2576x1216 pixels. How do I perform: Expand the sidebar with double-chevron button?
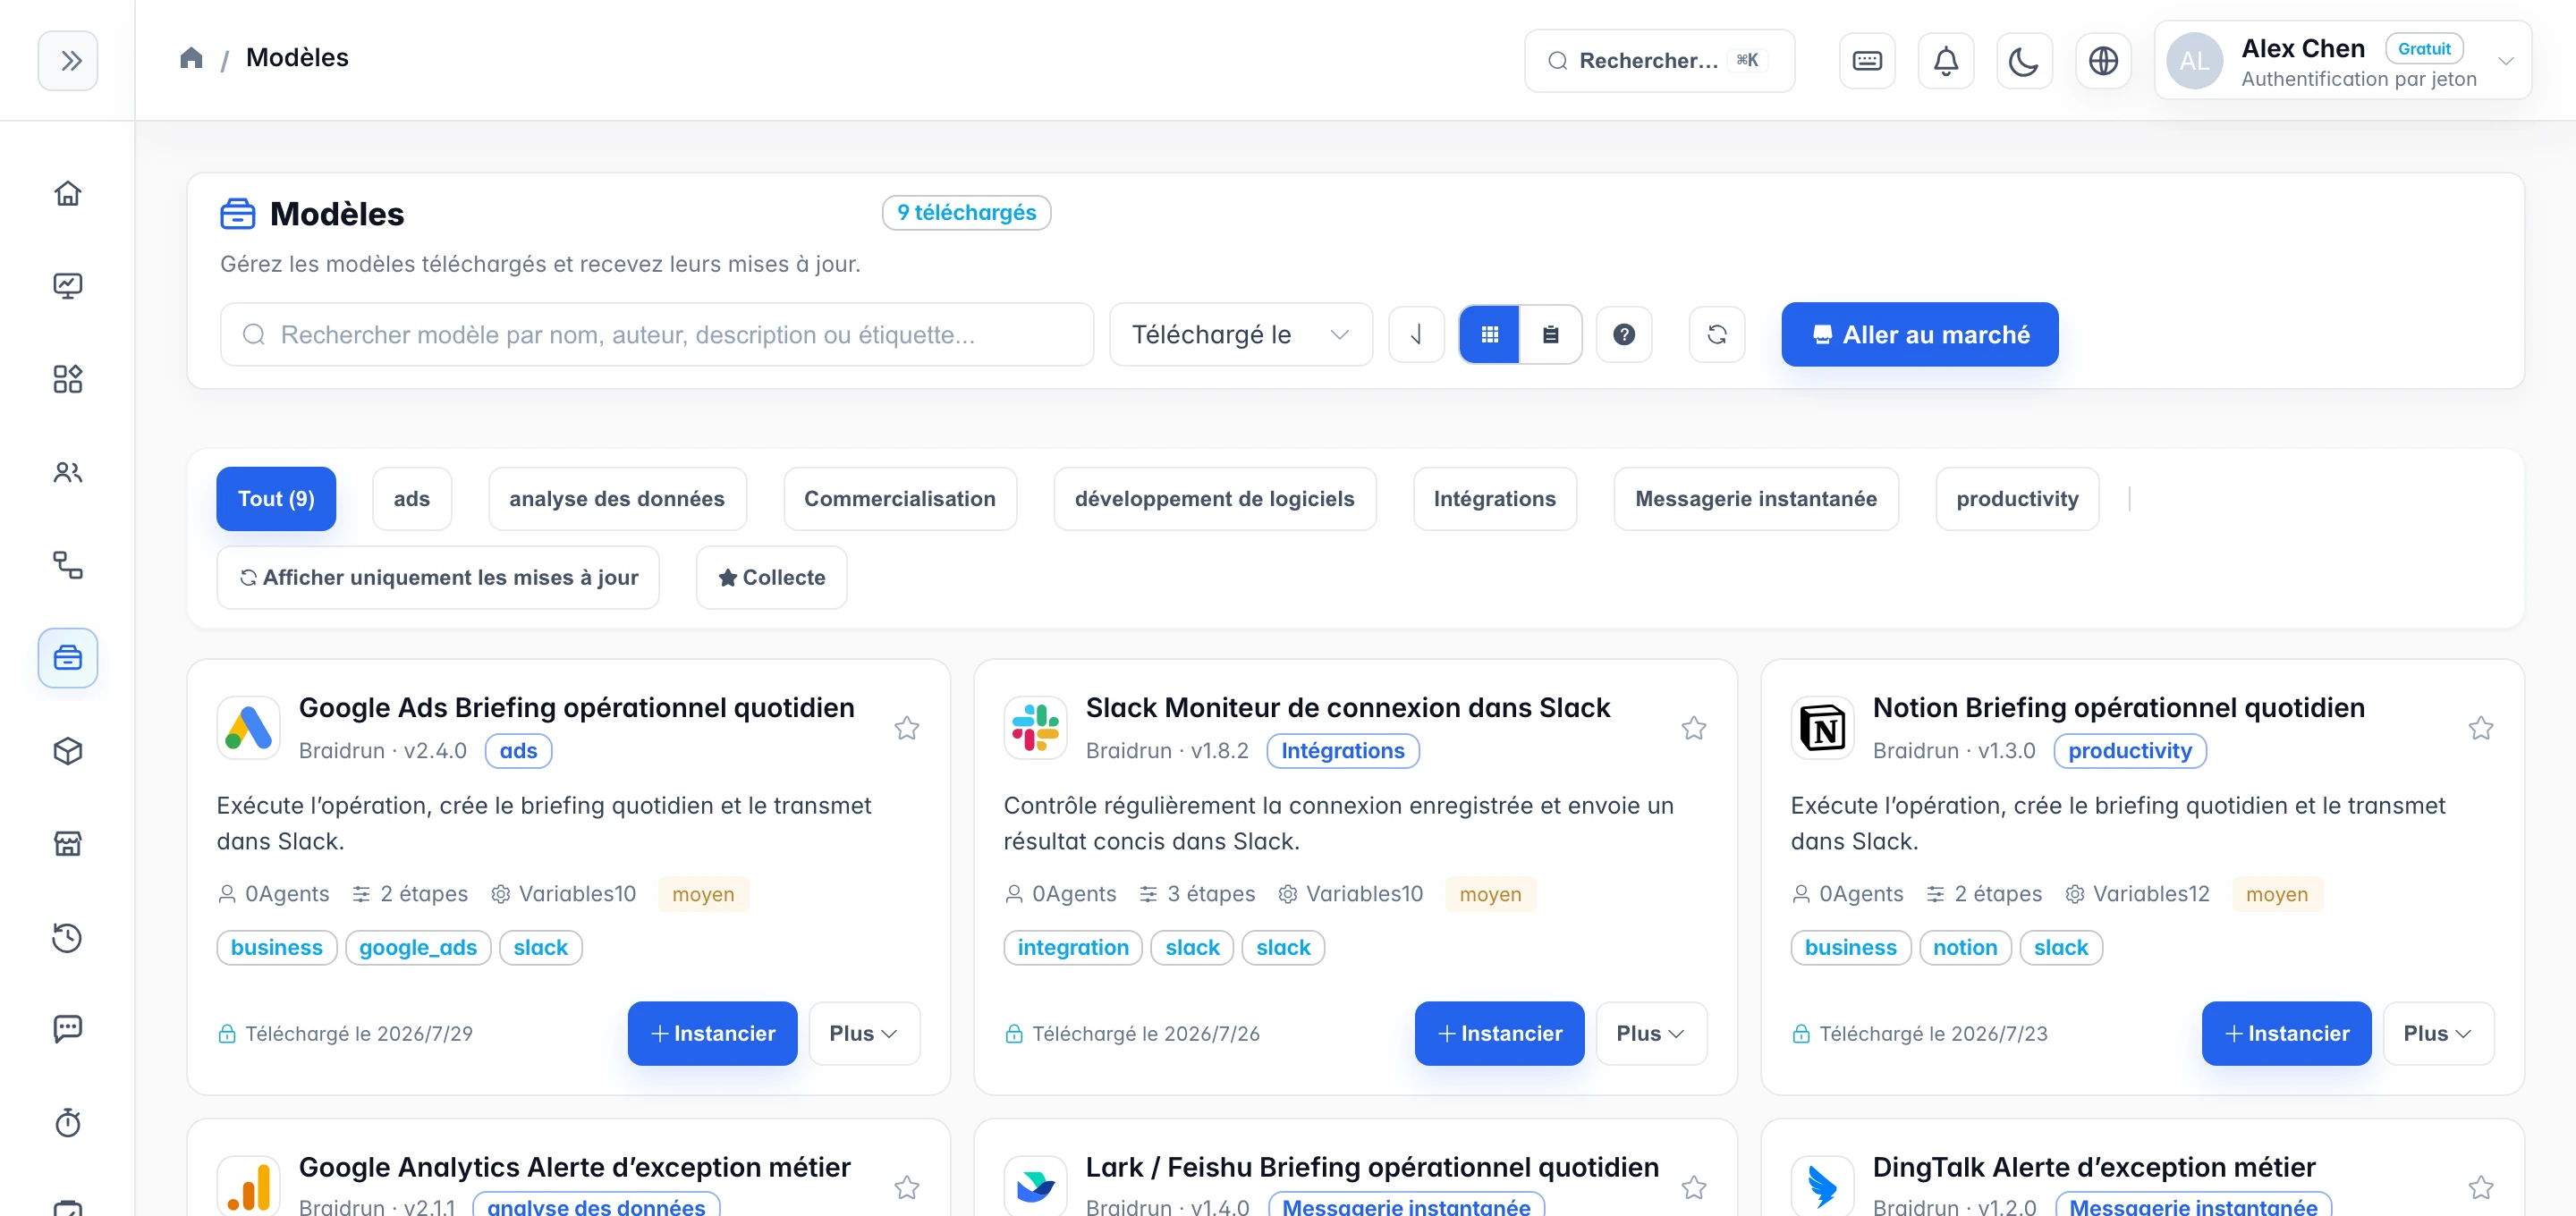click(x=68, y=61)
